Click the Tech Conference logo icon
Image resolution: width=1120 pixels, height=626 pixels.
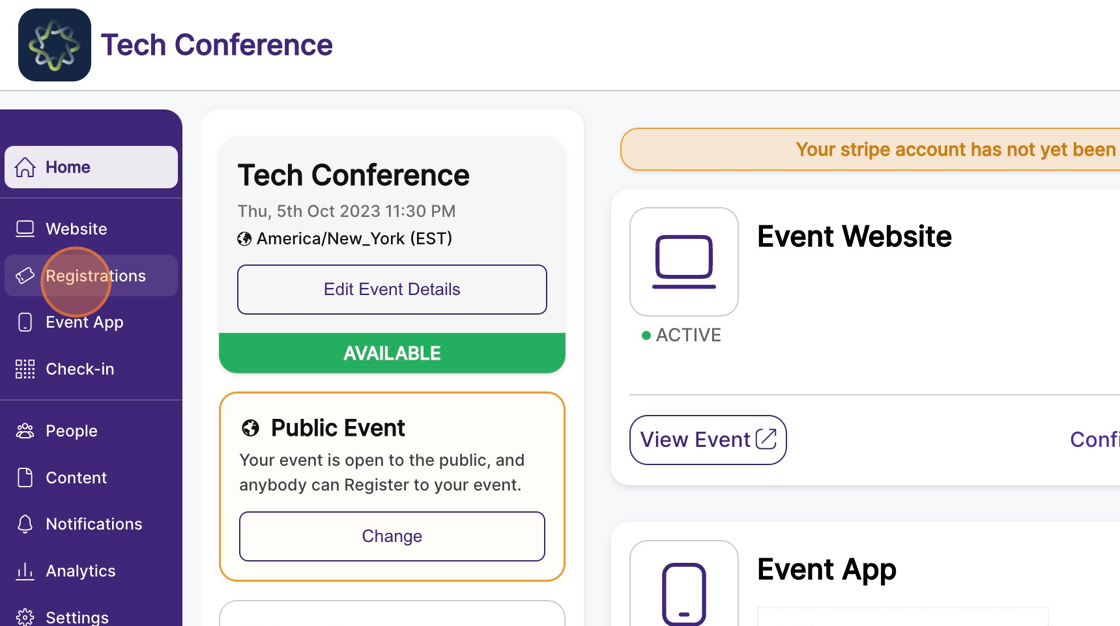point(54,45)
